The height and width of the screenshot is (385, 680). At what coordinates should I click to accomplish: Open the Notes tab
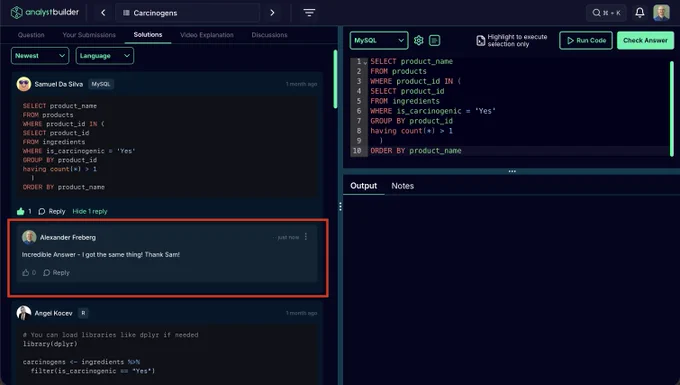pos(402,186)
